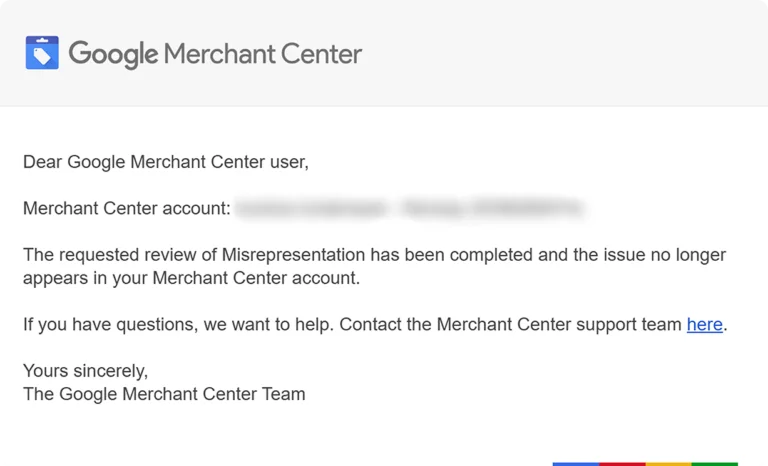Click the yellow color bar in the footer

(668, 463)
